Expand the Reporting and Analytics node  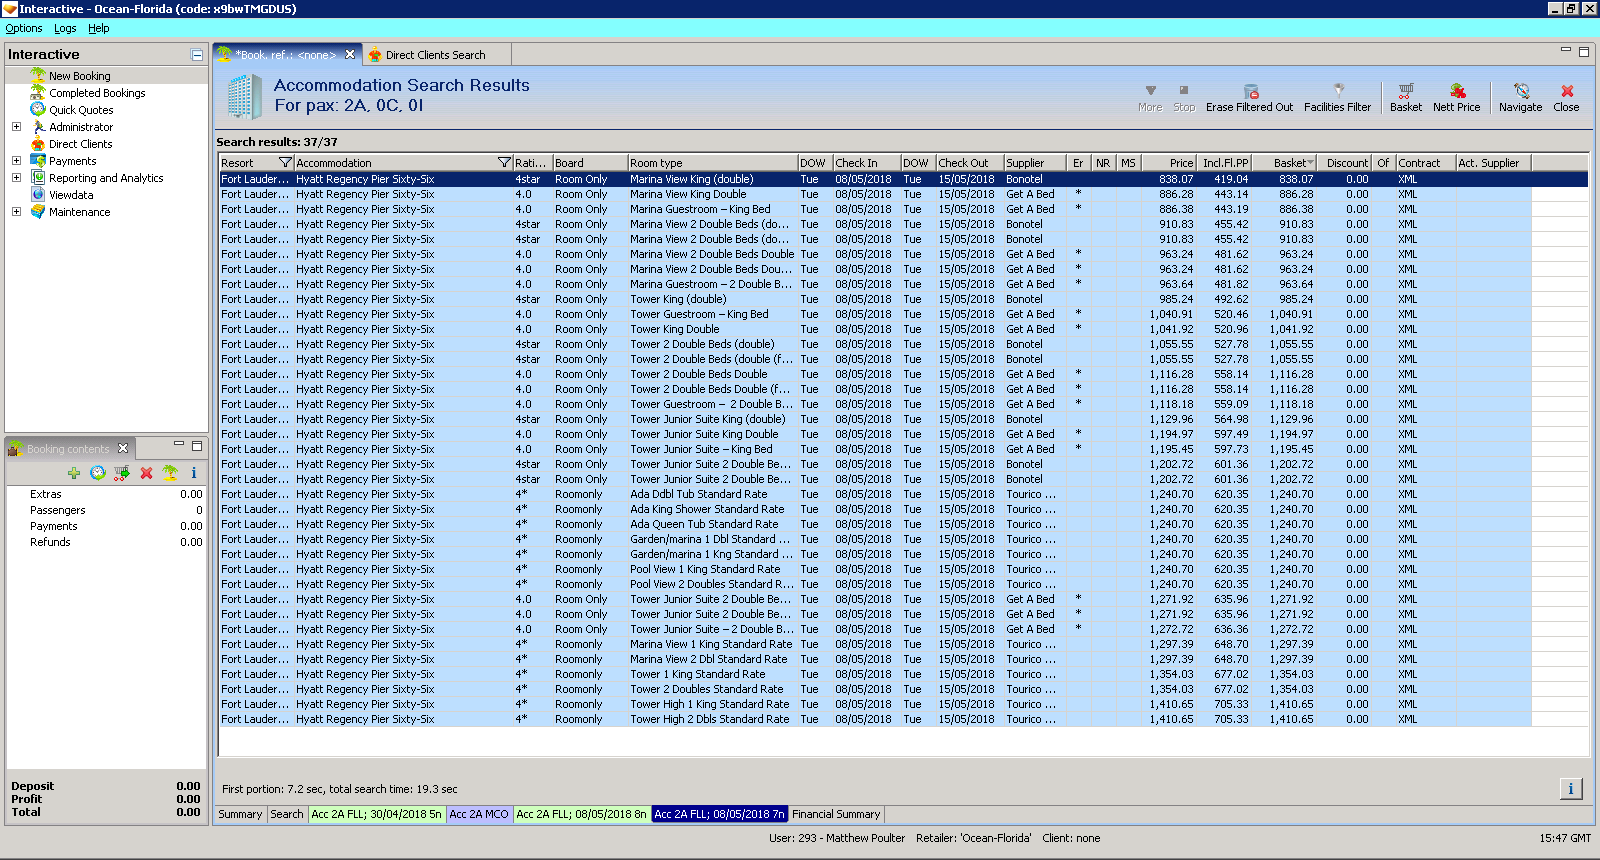tap(16, 178)
